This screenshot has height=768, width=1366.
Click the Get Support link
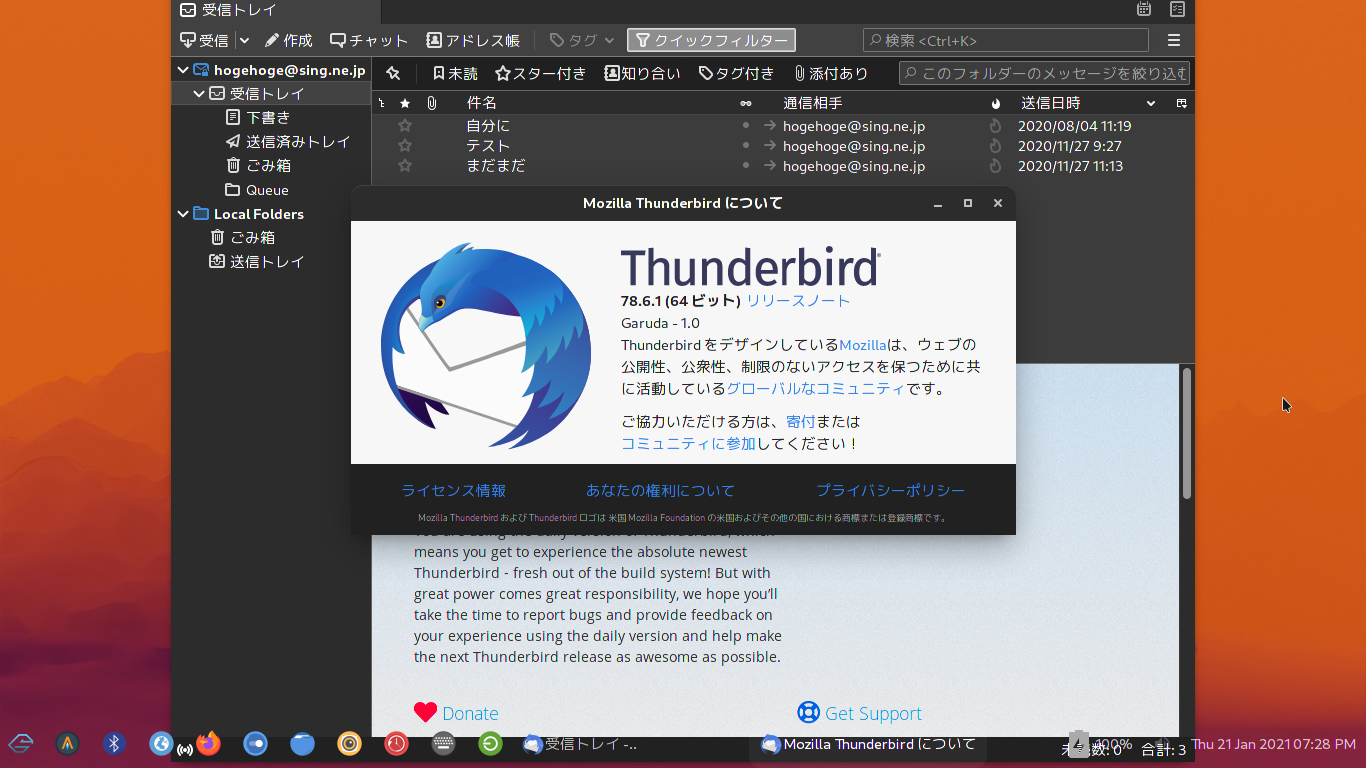859,713
